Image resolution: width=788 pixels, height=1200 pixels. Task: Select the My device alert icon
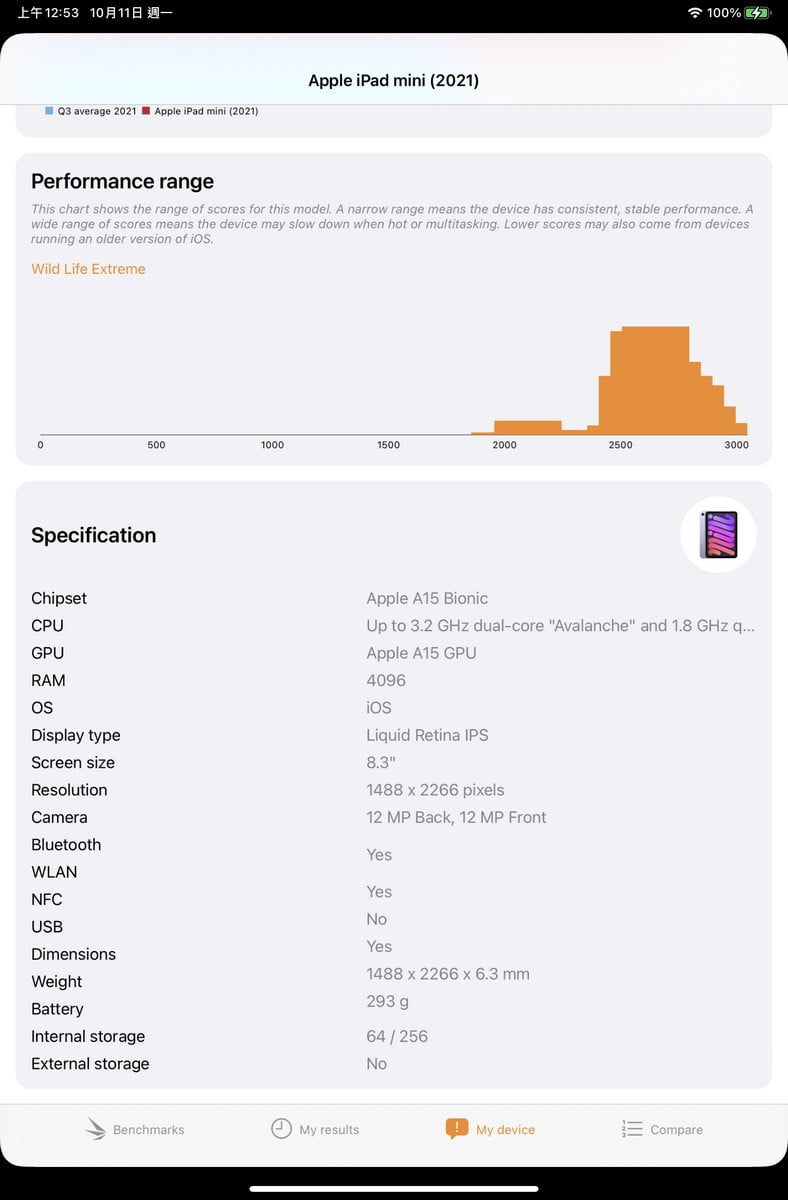(x=457, y=1129)
